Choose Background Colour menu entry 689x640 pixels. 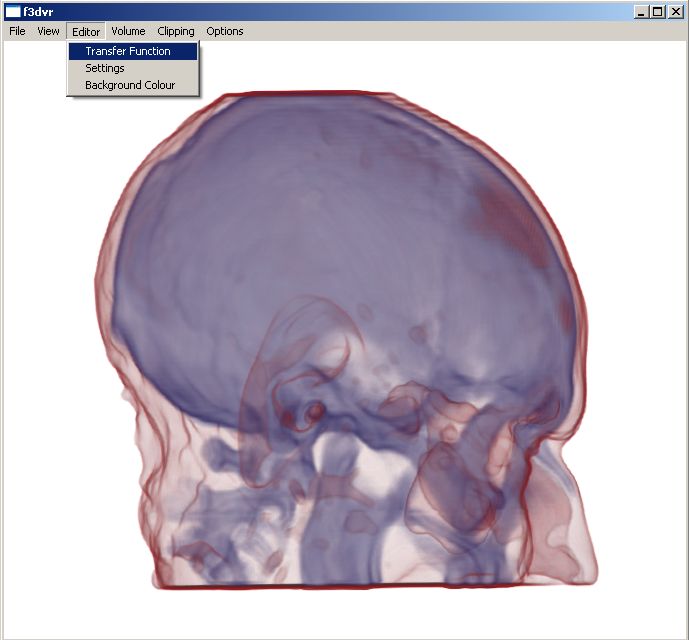[133, 85]
